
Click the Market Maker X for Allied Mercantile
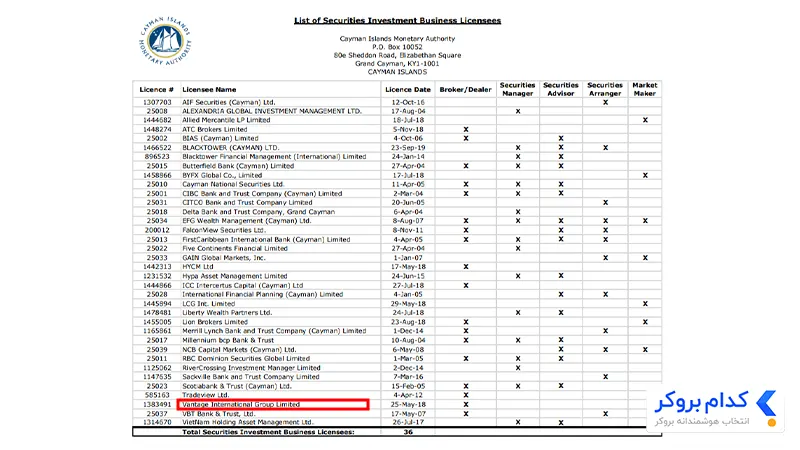[645, 120]
